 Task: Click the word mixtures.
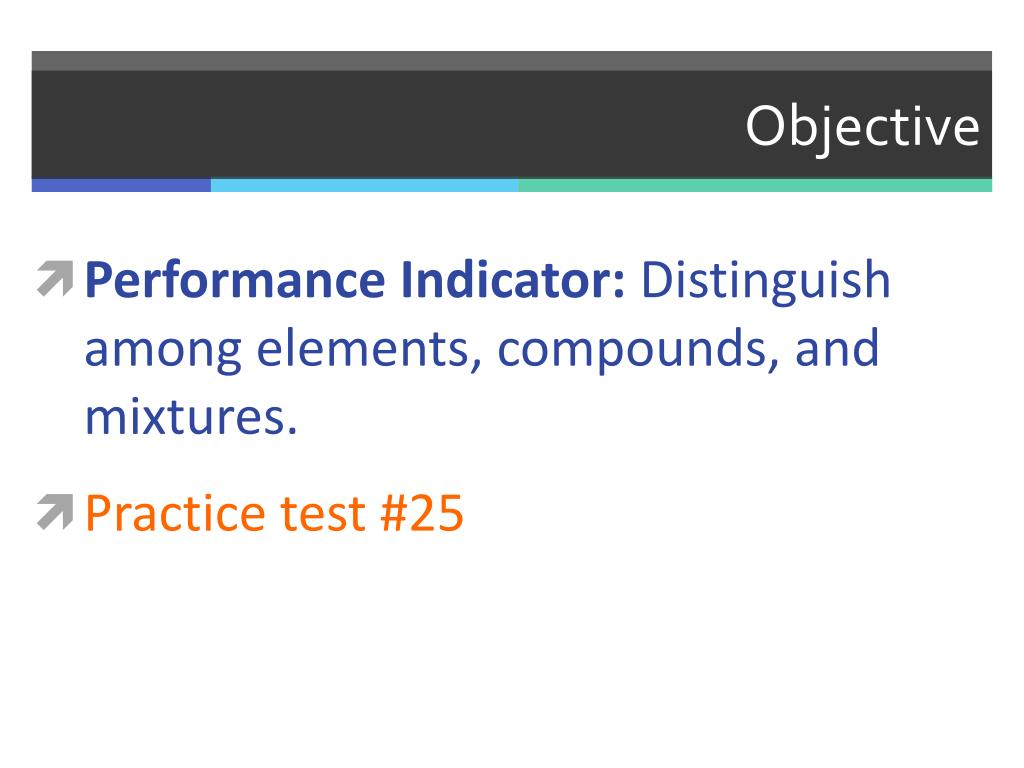pos(191,417)
